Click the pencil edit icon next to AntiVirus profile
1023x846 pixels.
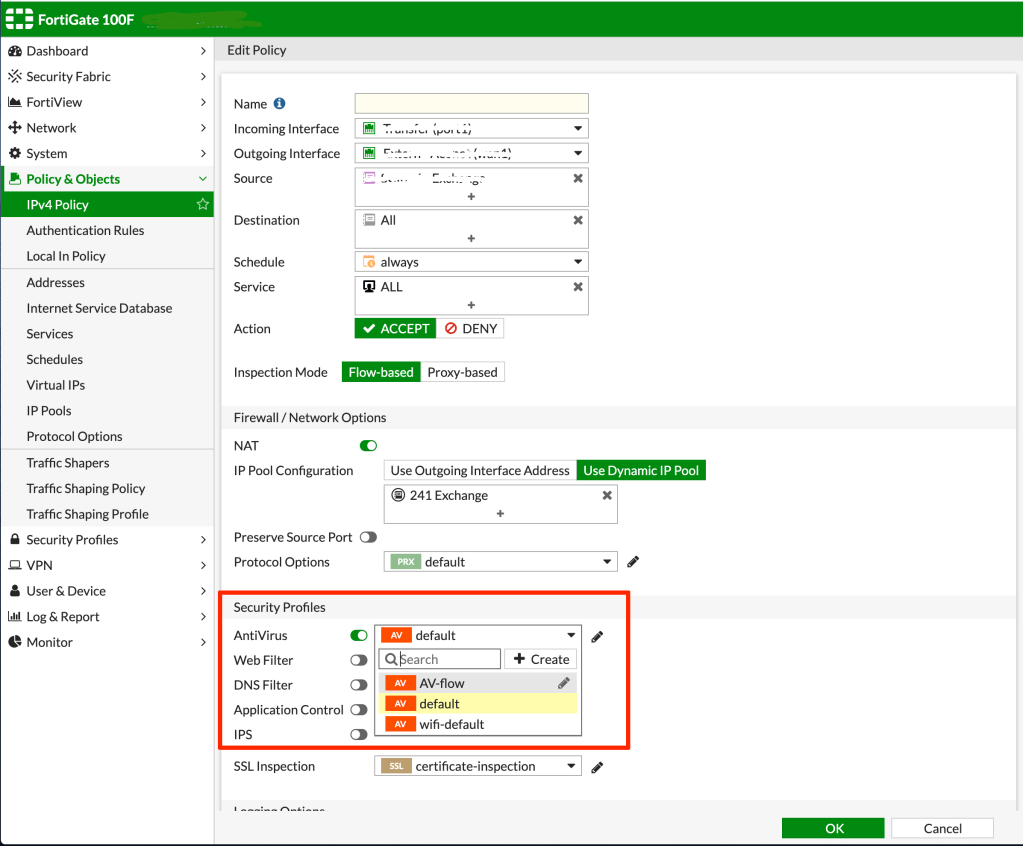597,636
